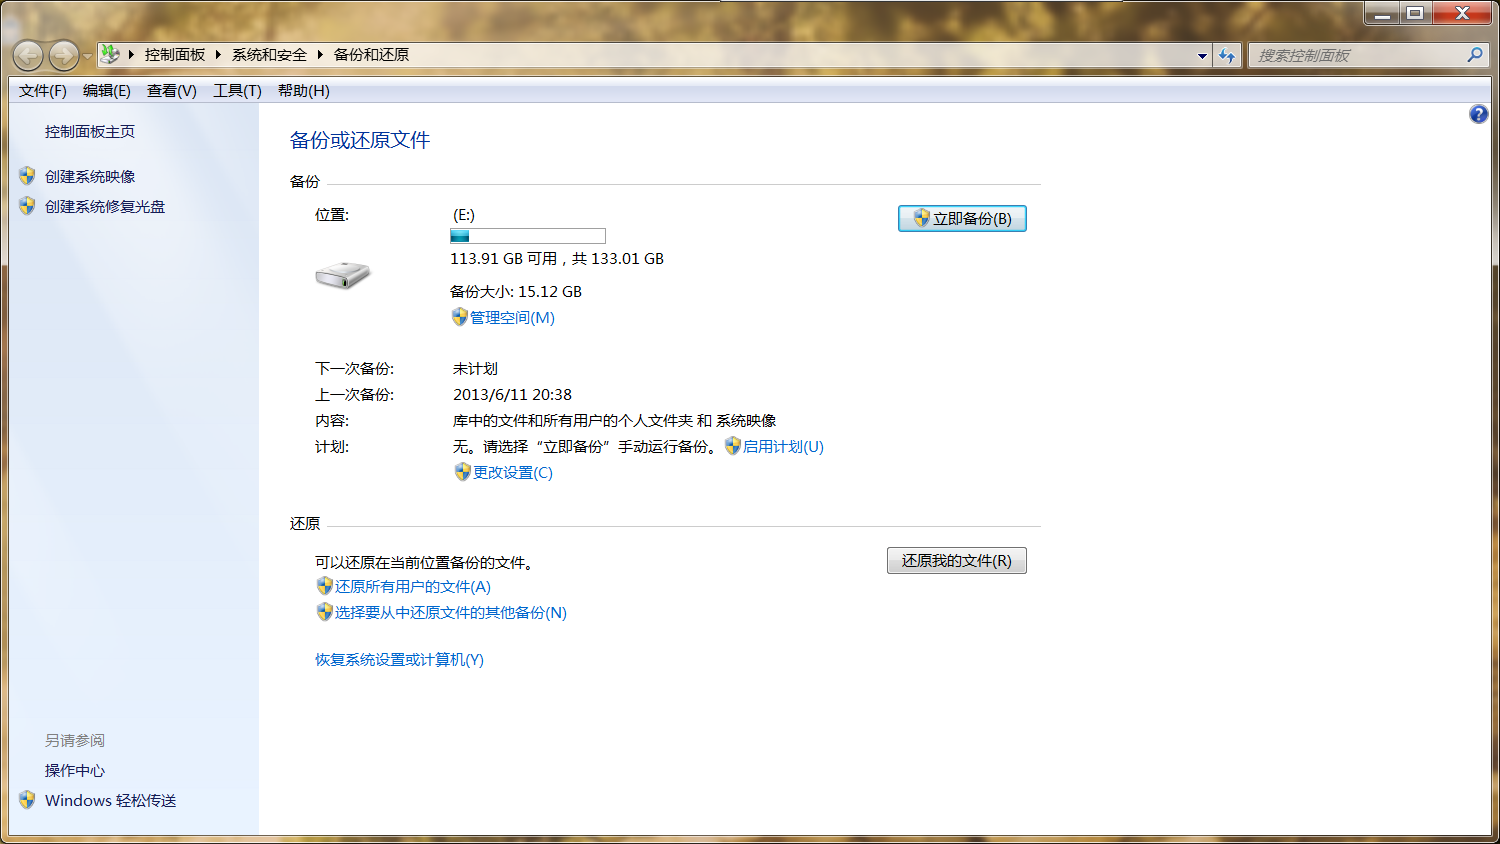Click the hard drive icon for backup location E:
This screenshot has height=844, width=1500.
(x=342, y=276)
